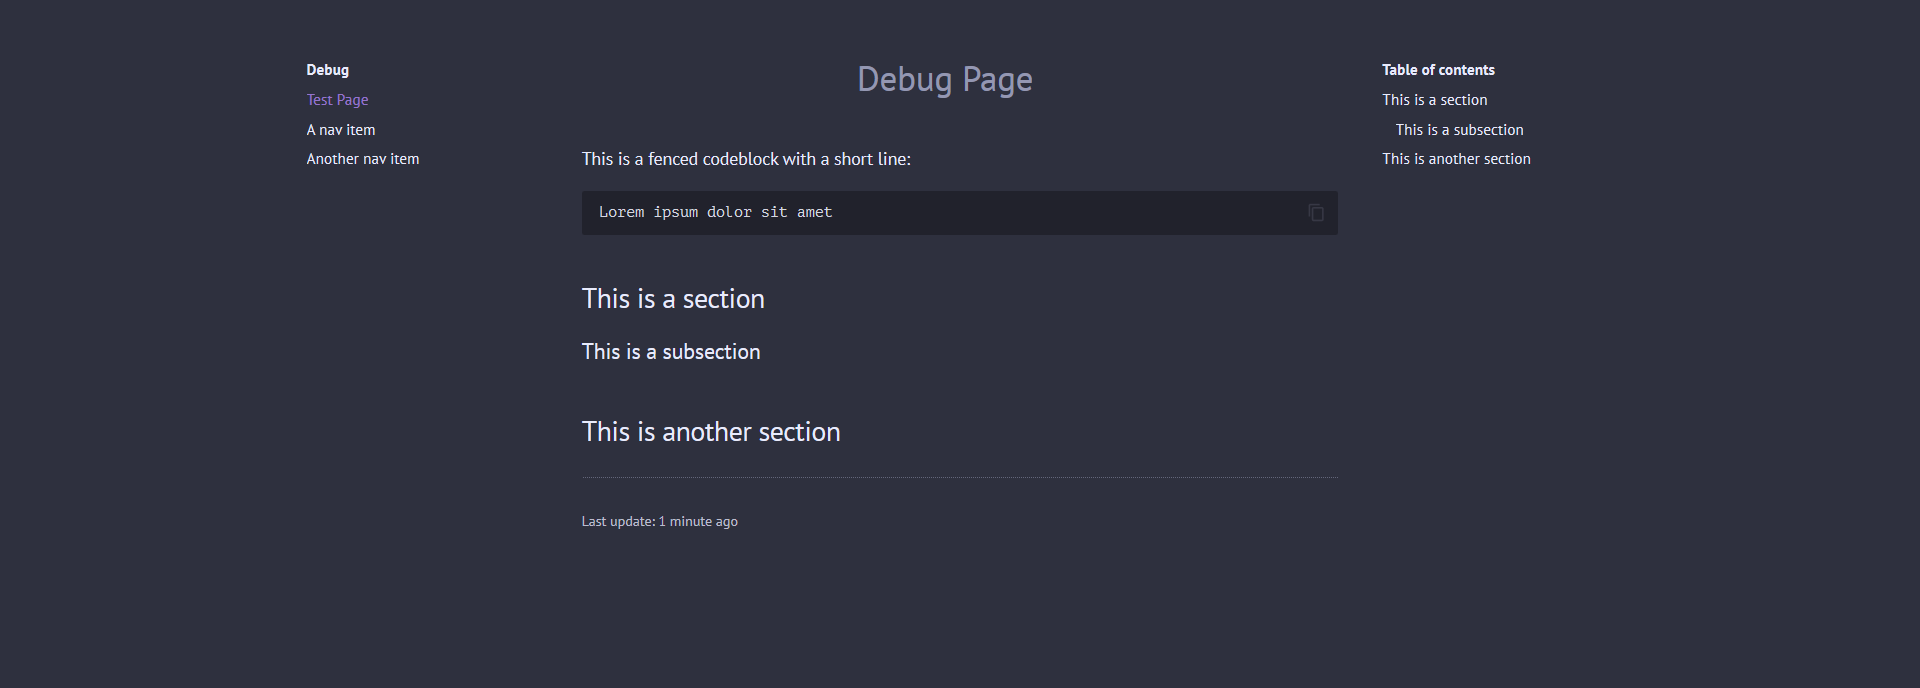Click the 'Lorem ipsum dolor sit amet' code text

click(x=715, y=212)
